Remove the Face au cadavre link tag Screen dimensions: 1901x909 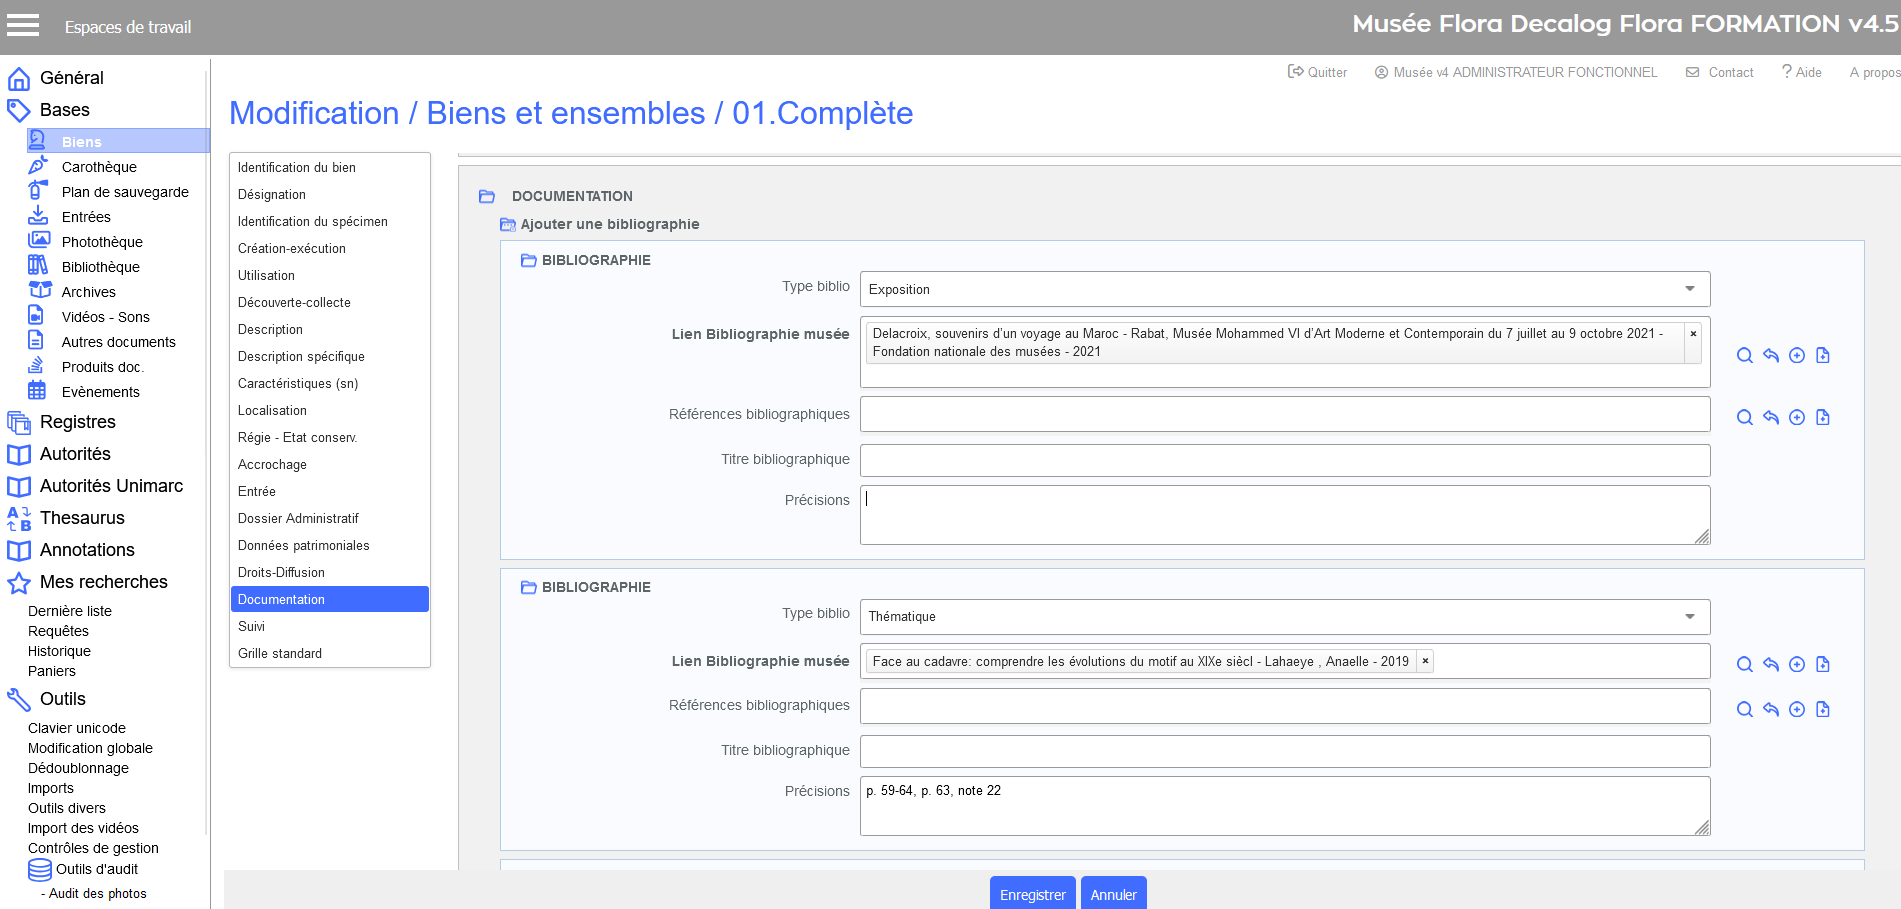[x=1425, y=661]
